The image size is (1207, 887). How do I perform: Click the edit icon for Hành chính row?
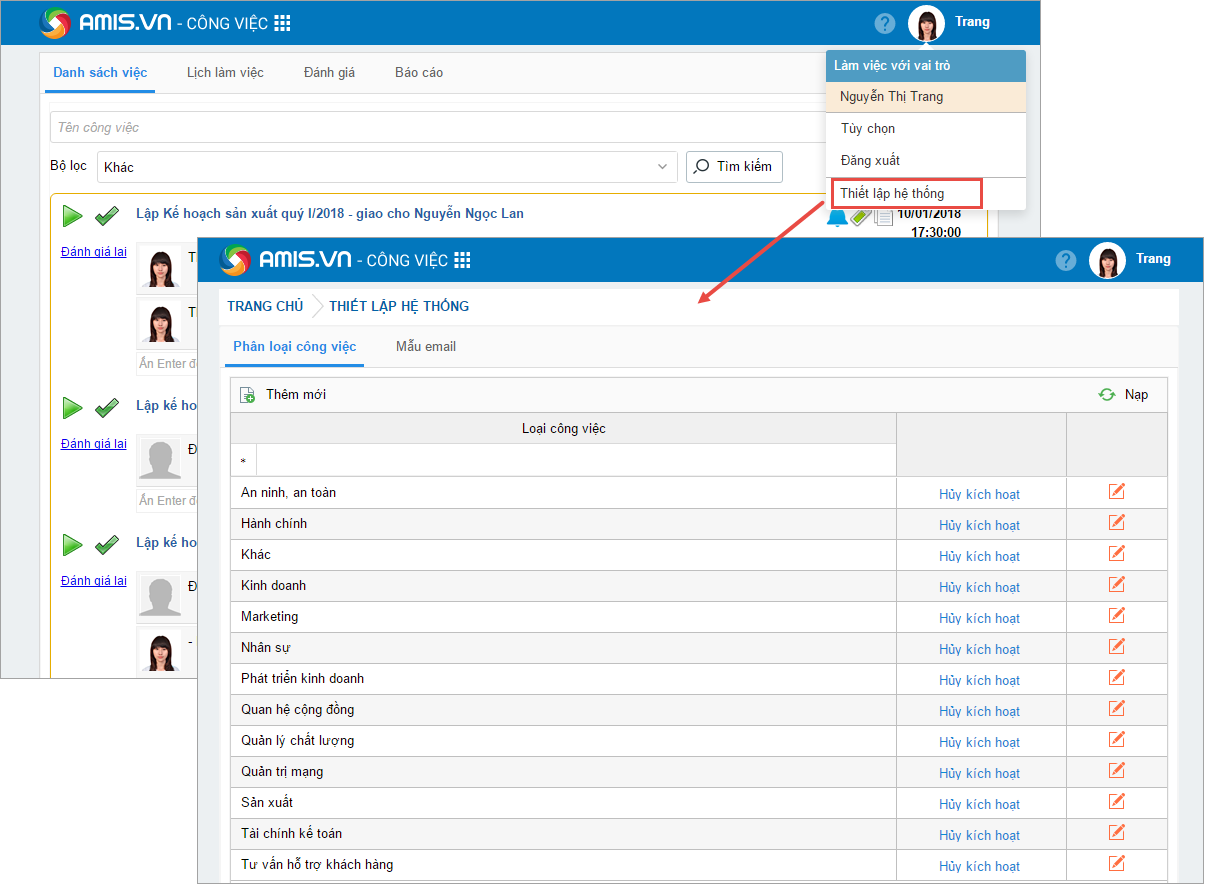[x=1116, y=523]
